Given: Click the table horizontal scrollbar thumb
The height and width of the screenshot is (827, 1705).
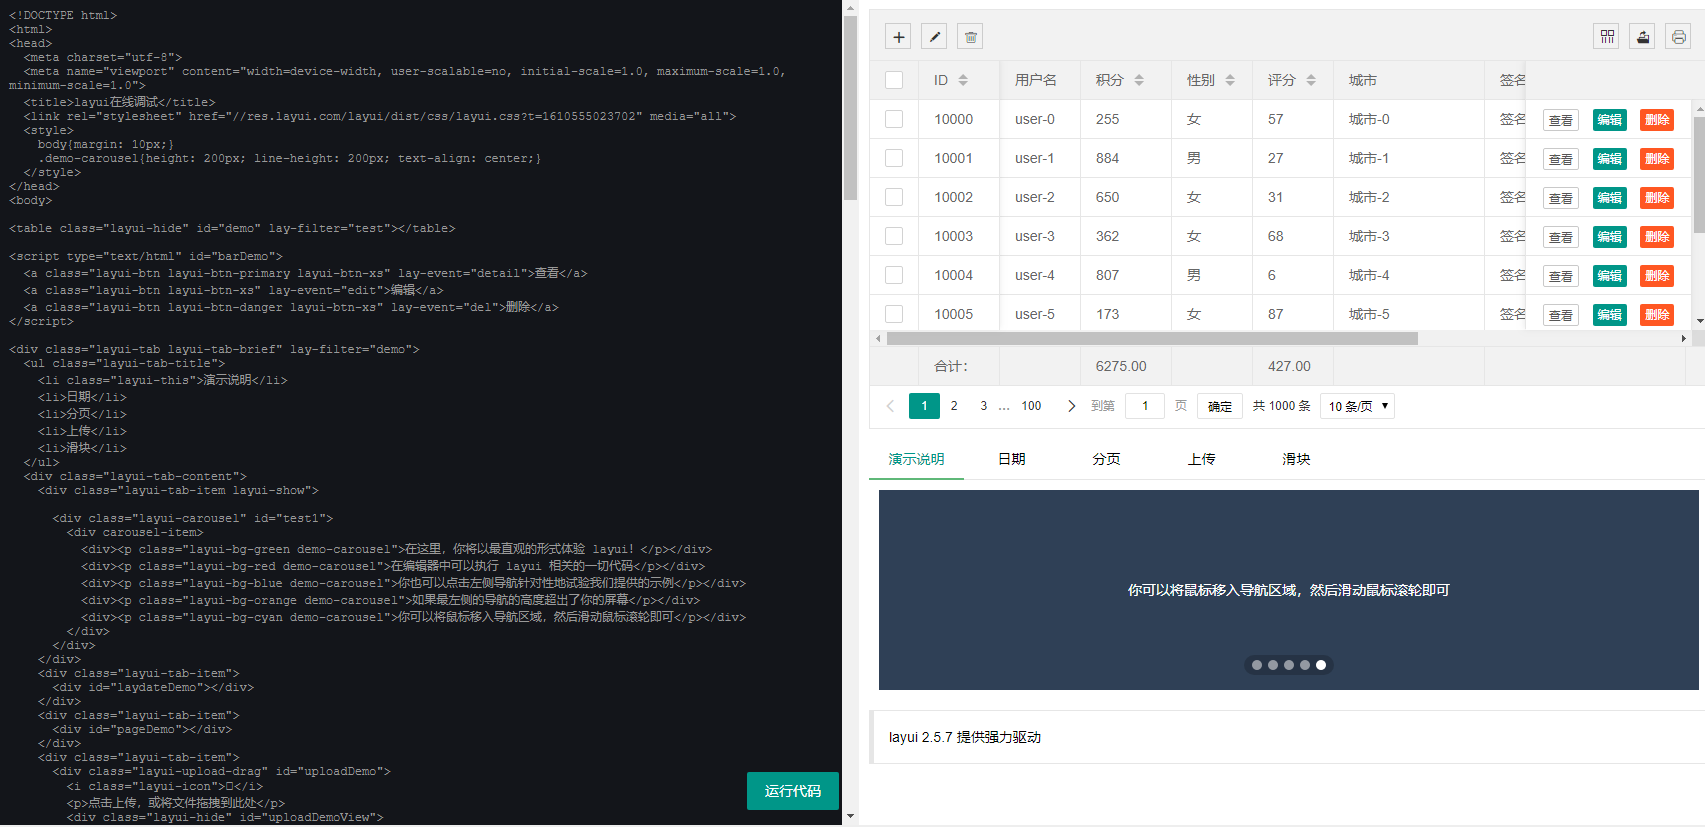Looking at the screenshot, I should click(x=1152, y=339).
